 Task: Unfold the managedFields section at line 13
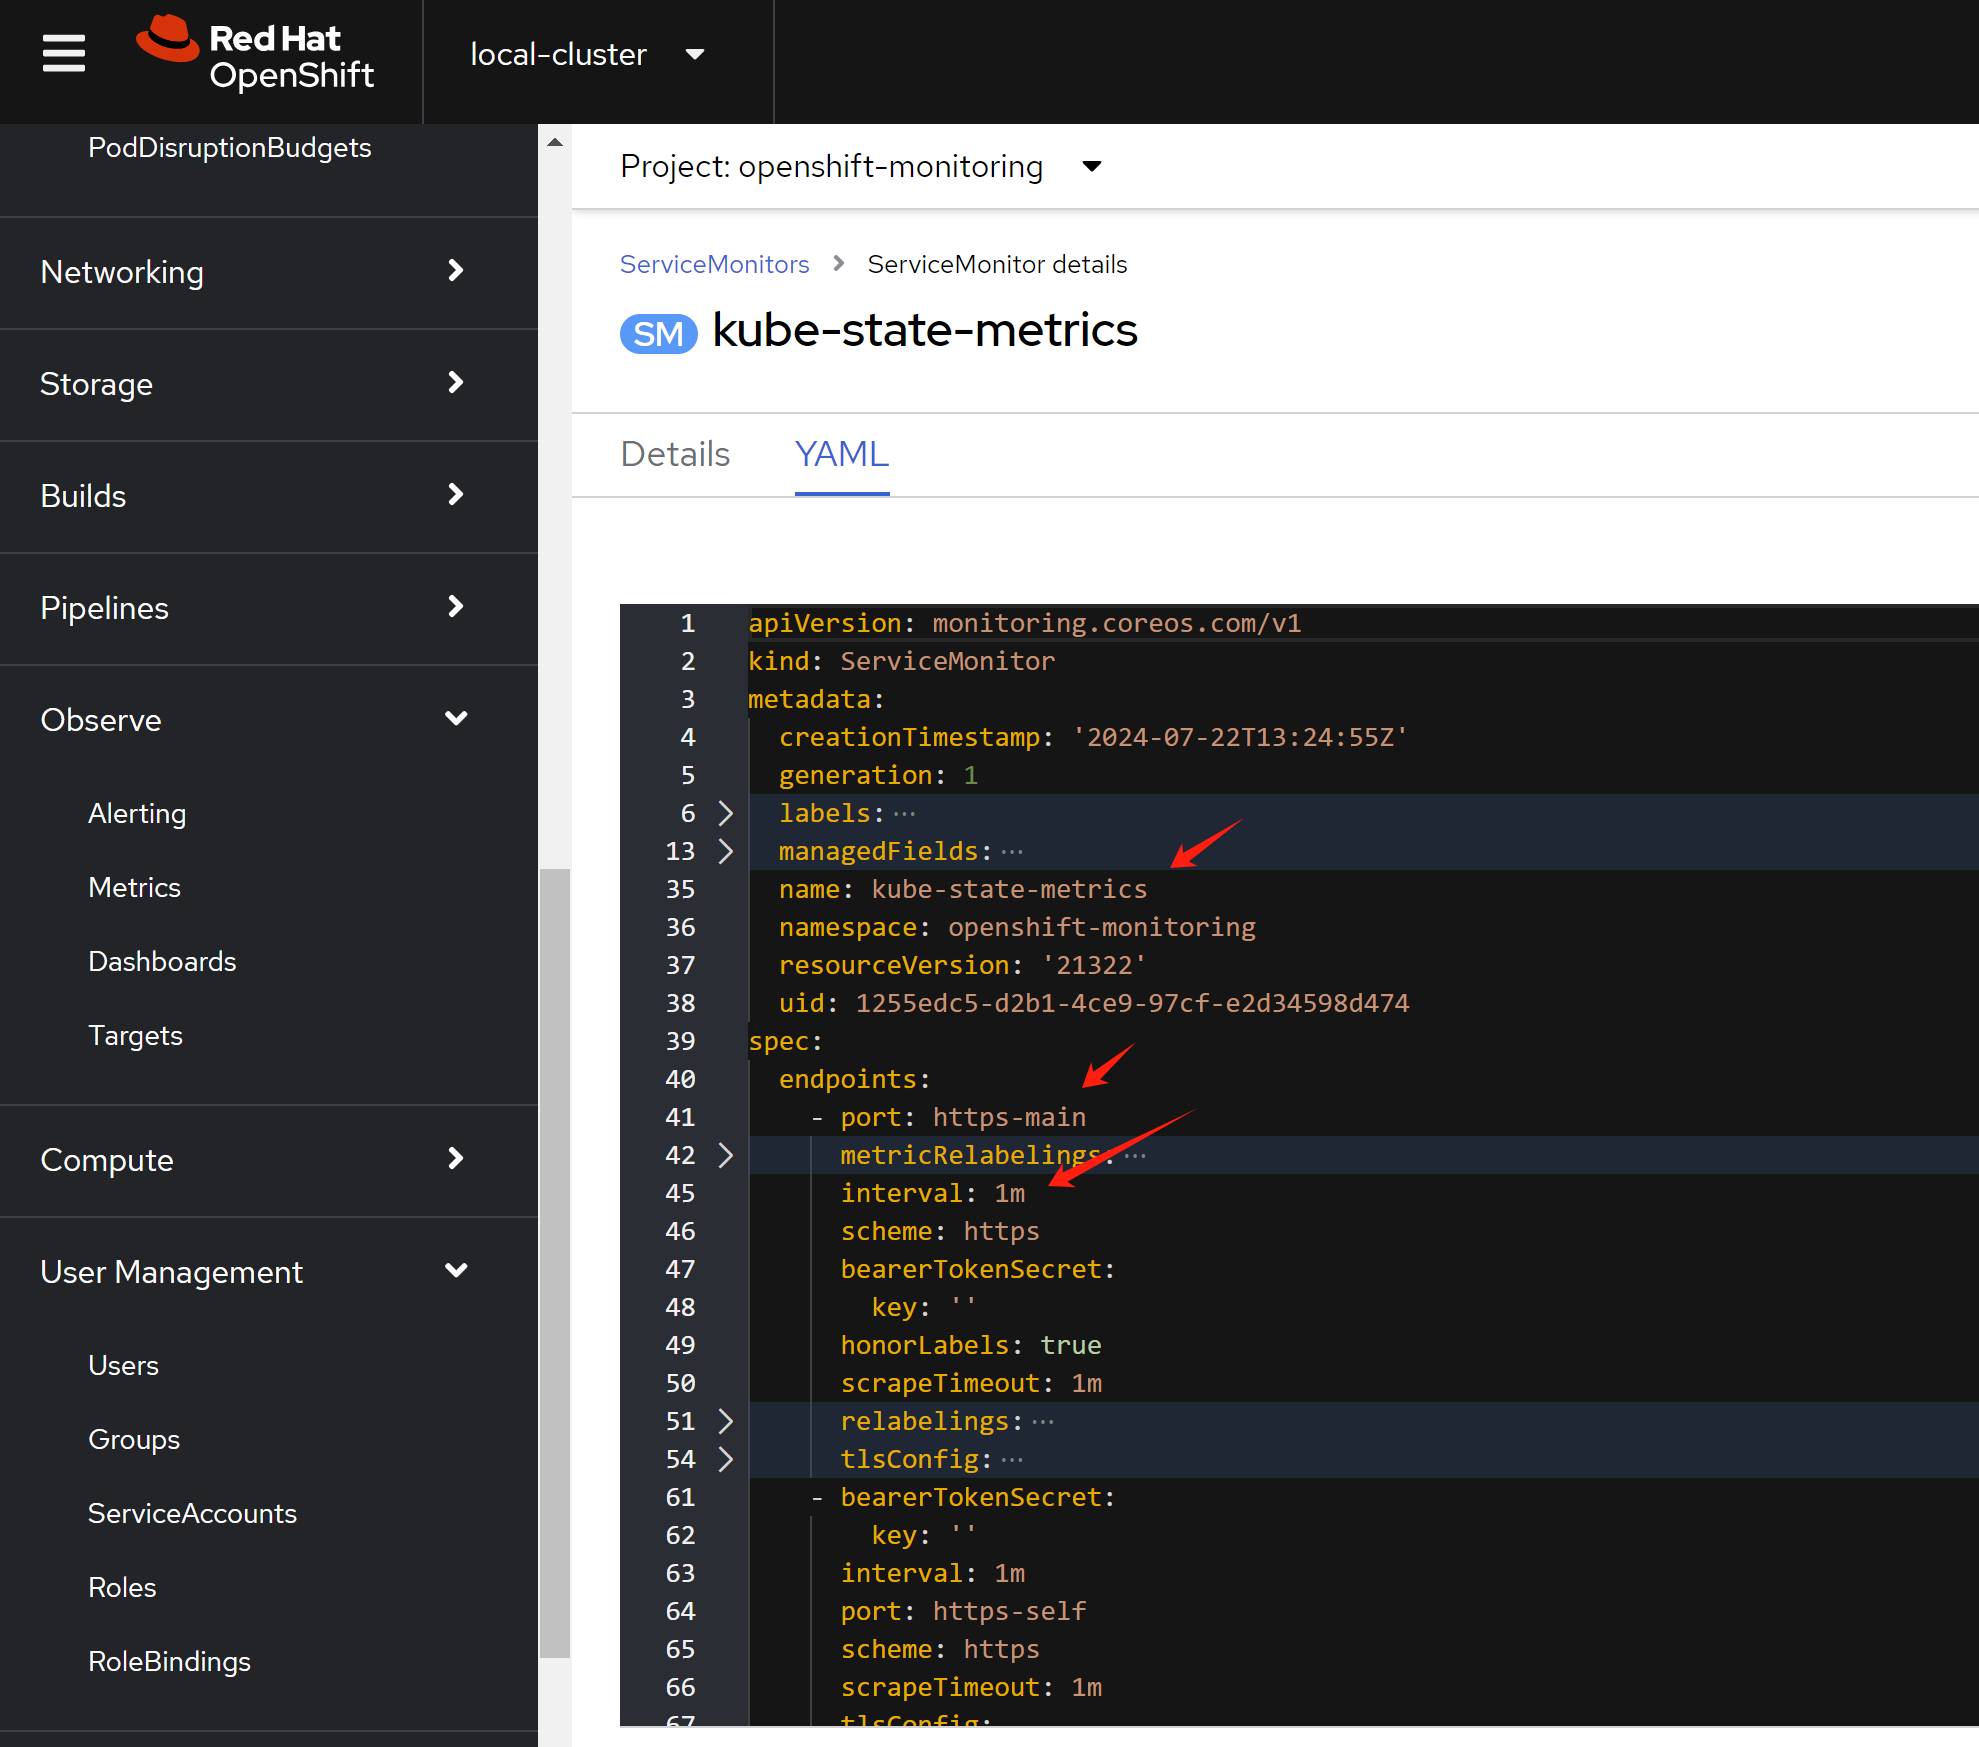pos(726,851)
